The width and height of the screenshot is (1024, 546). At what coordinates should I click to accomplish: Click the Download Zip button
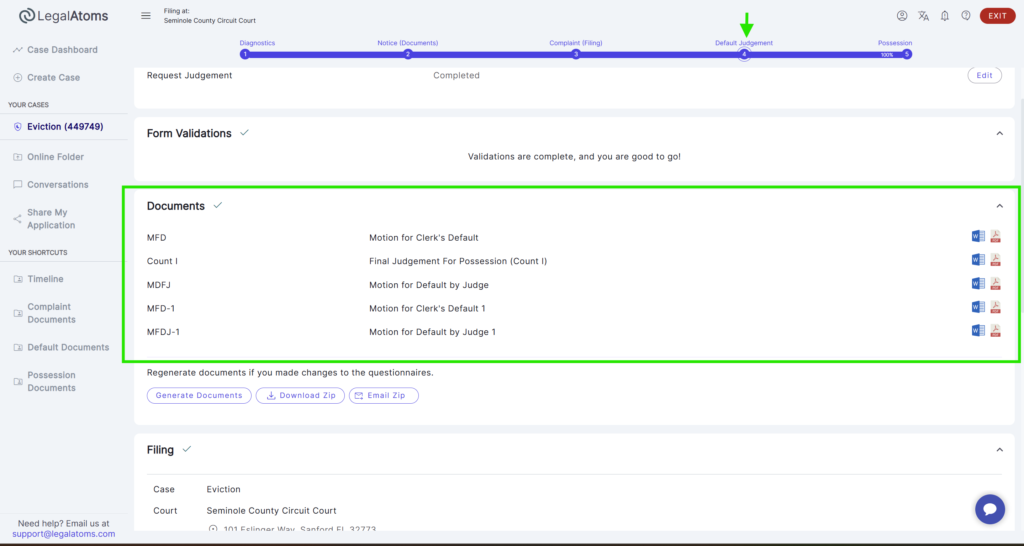click(300, 395)
